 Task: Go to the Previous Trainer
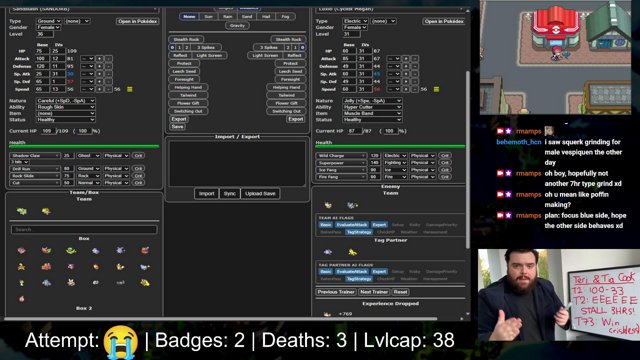pyautogui.click(x=336, y=292)
